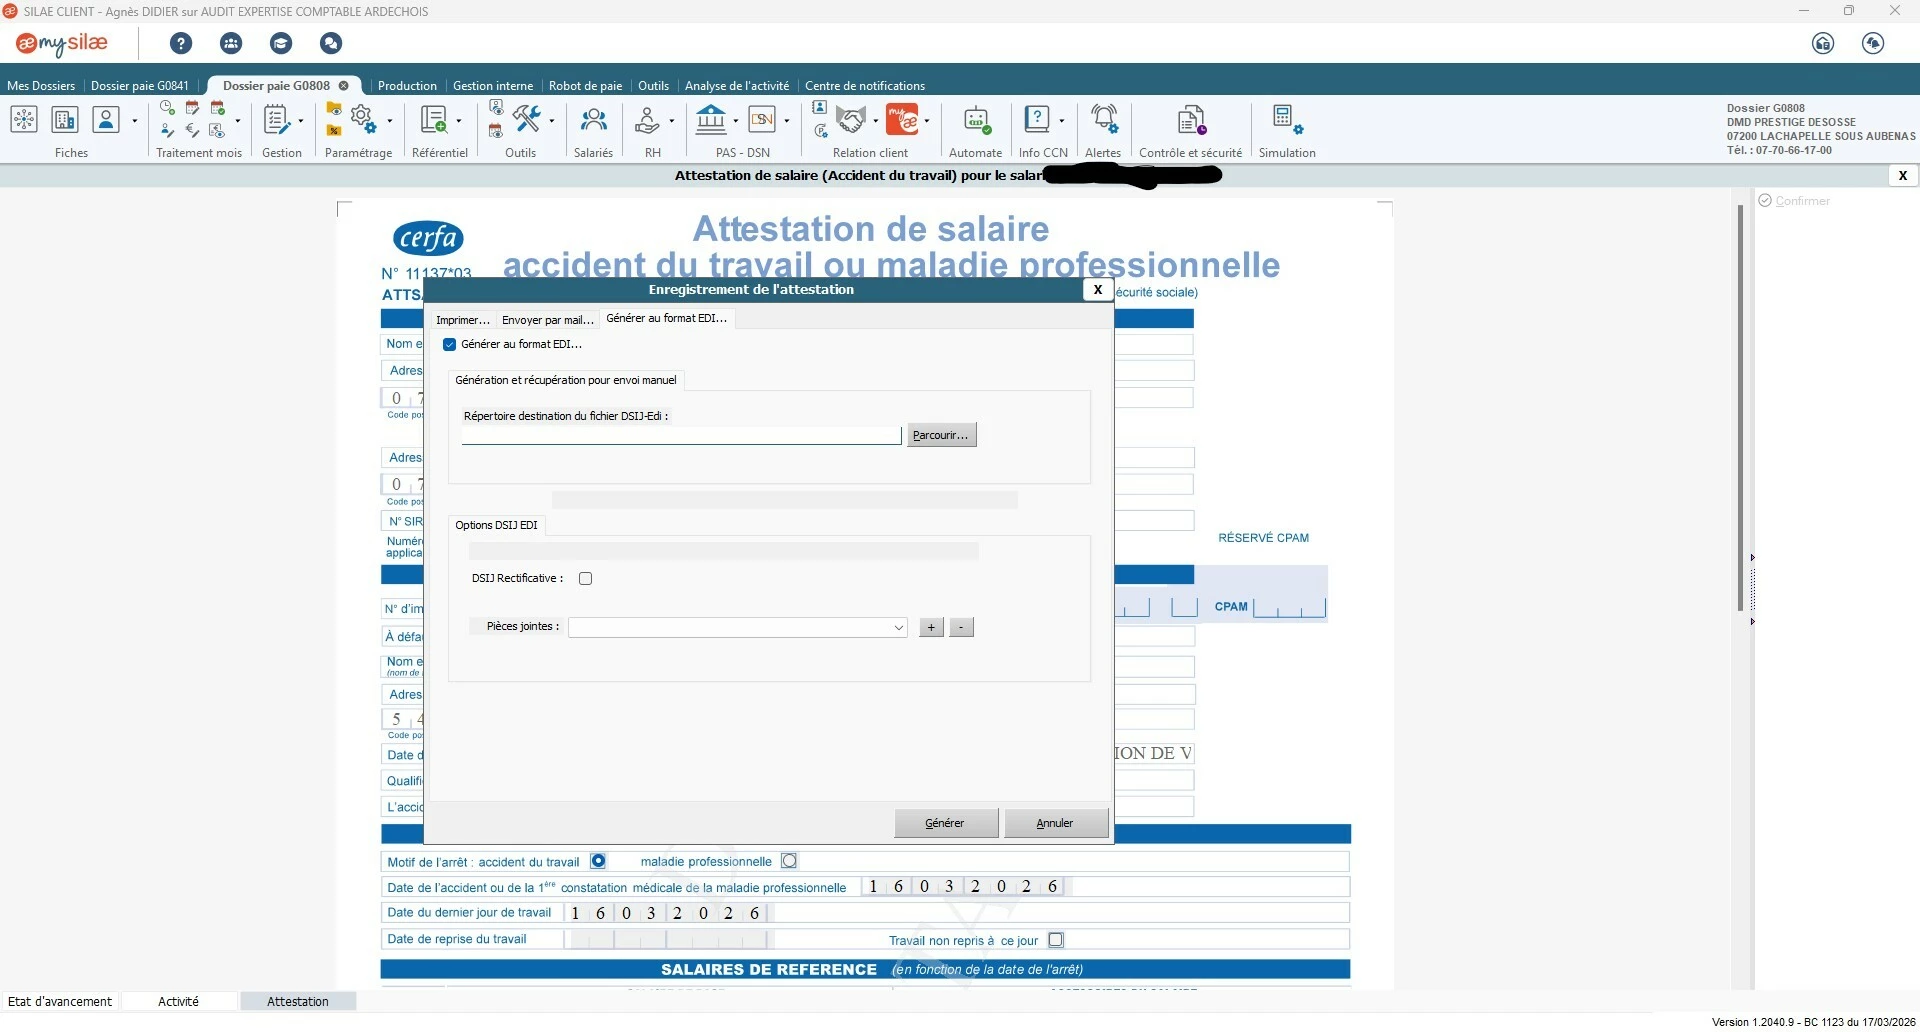
Task: Open the 'Robot de paie' menu
Action: (x=585, y=86)
